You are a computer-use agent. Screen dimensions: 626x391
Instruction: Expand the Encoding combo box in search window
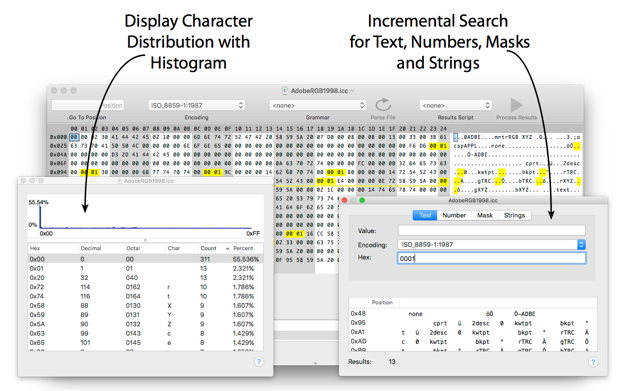[581, 244]
